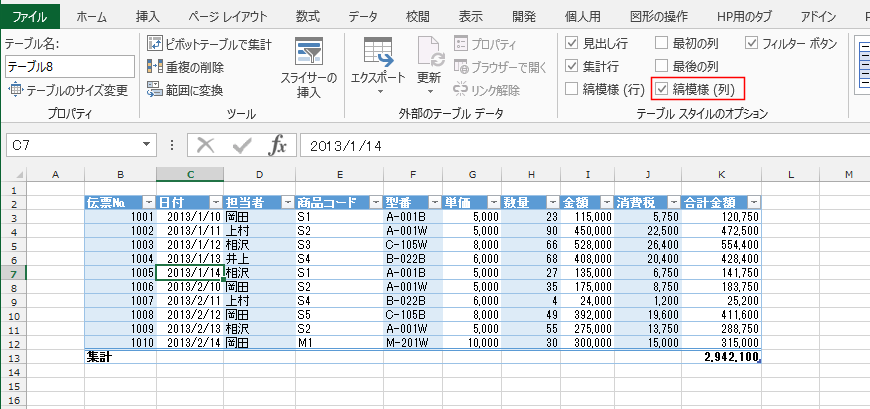The height and width of the screenshot is (409, 870).
Task: Click Summarize with PivotTable icon
Action: click(155, 43)
